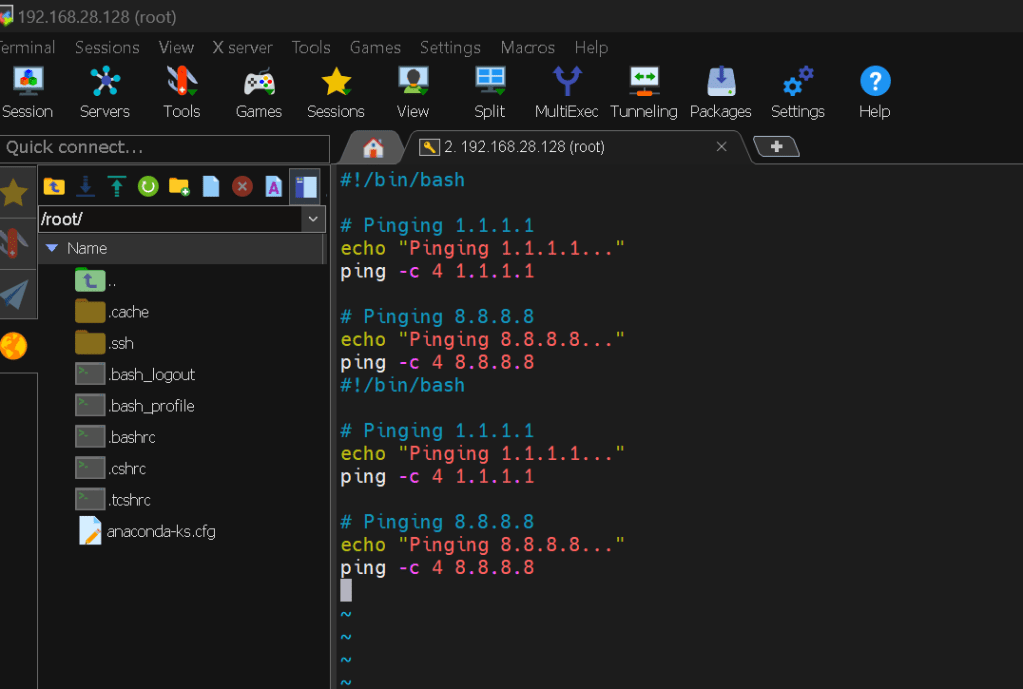1023x689 pixels.
Task: Delete selected file with red X icon
Action: [242, 187]
